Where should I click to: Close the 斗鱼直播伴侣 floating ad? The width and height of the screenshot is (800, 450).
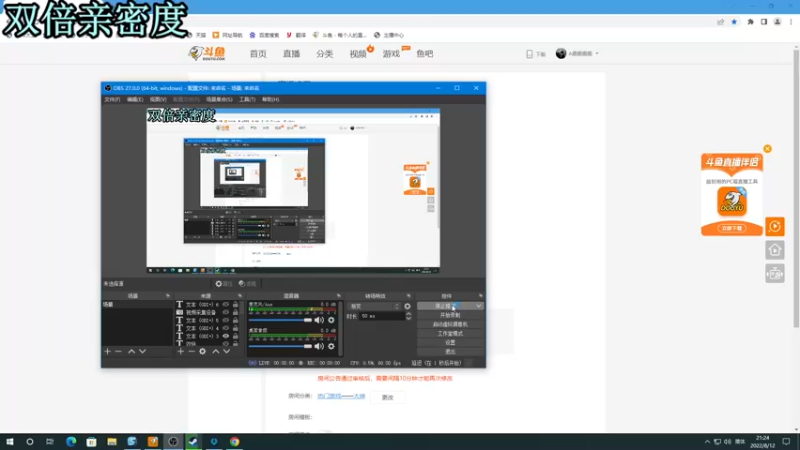click(767, 149)
